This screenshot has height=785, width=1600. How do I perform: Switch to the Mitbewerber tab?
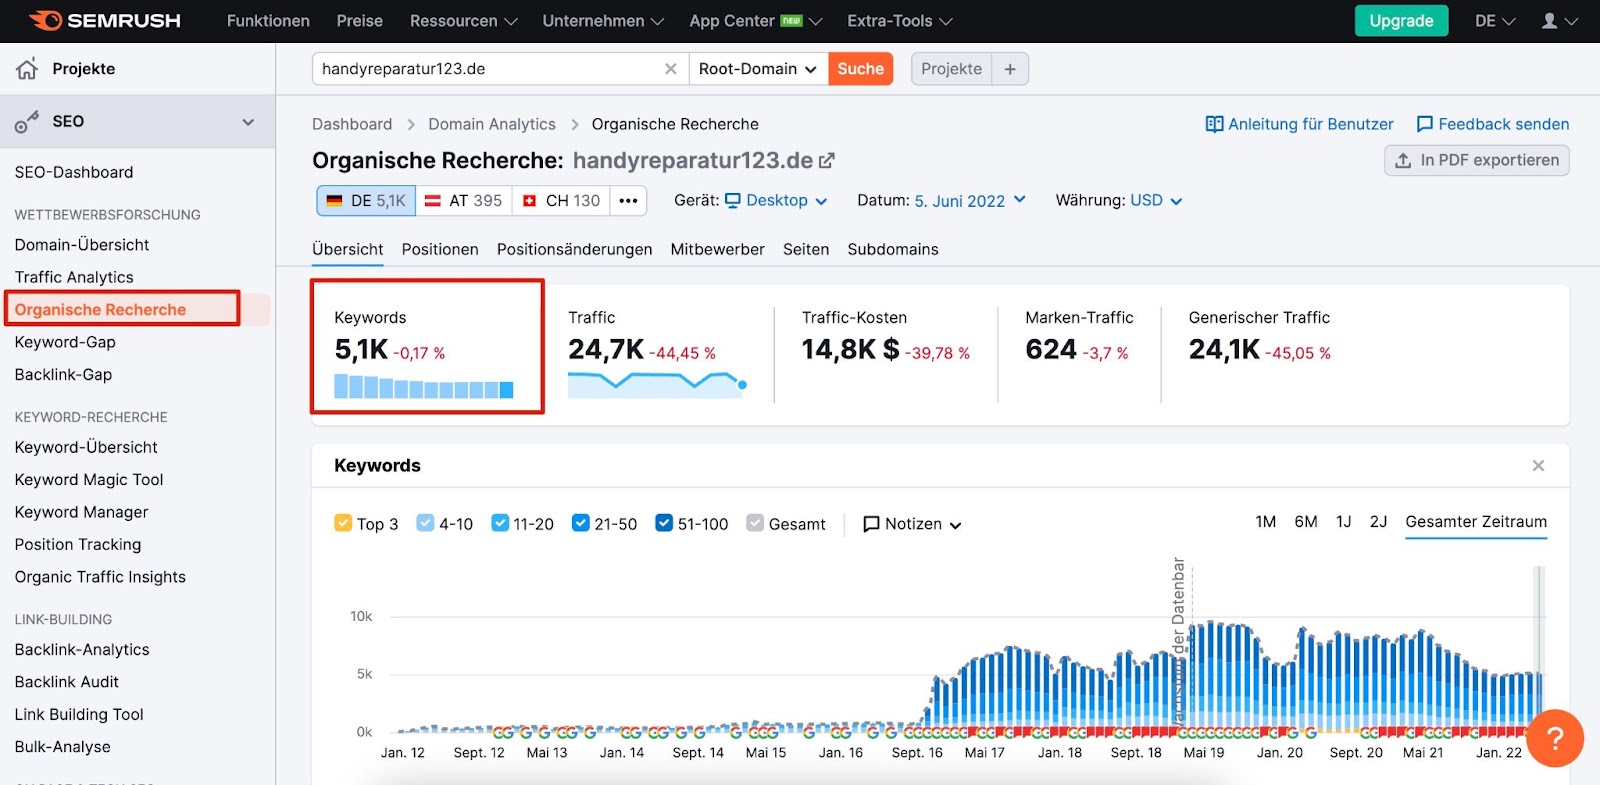point(717,250)
